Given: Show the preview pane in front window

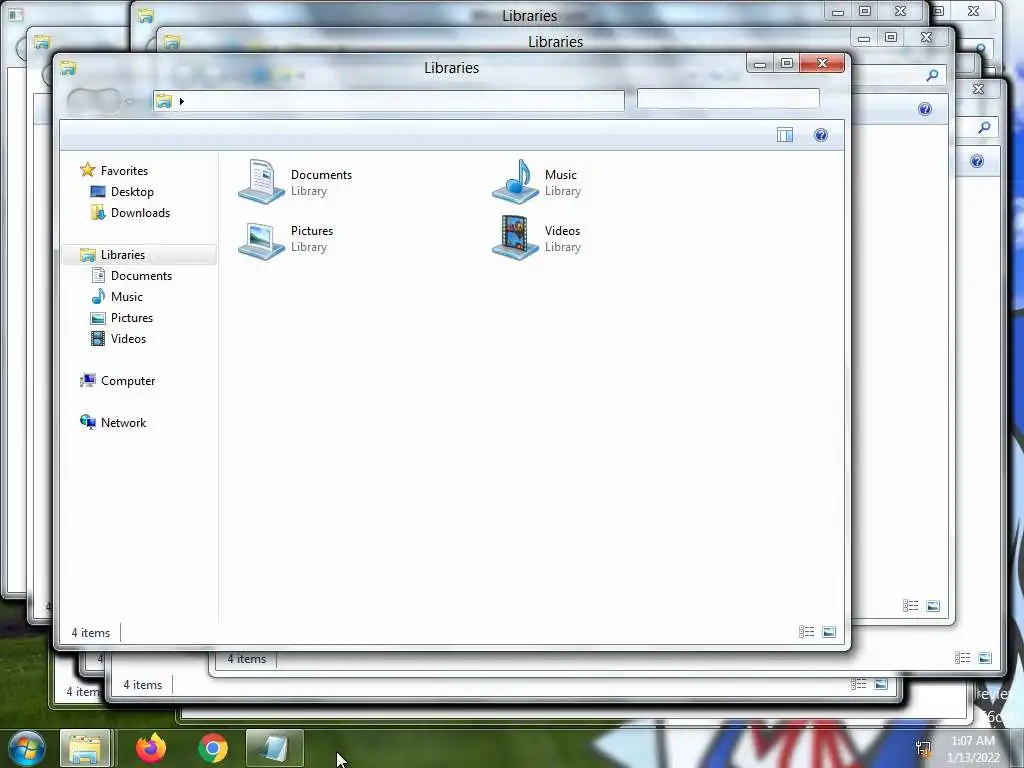Looking at the screenshot, I should point(785,135).
